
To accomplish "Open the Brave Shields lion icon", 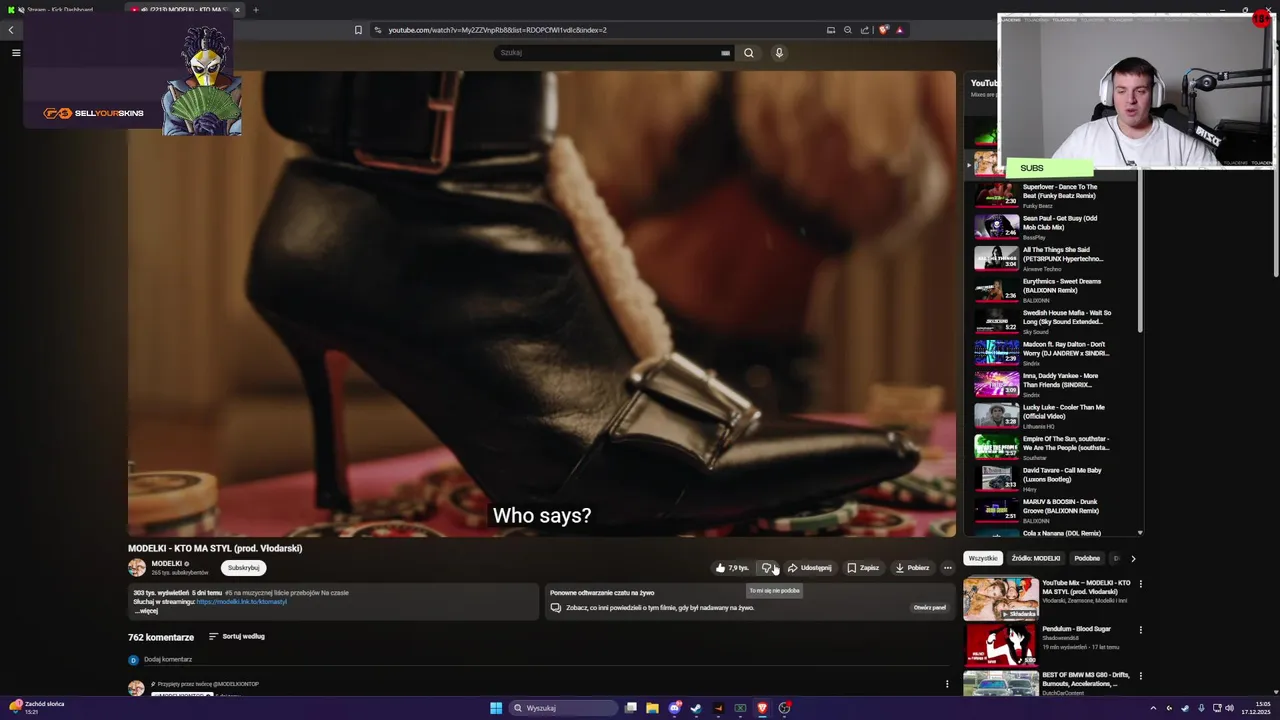I will (883, 30).
